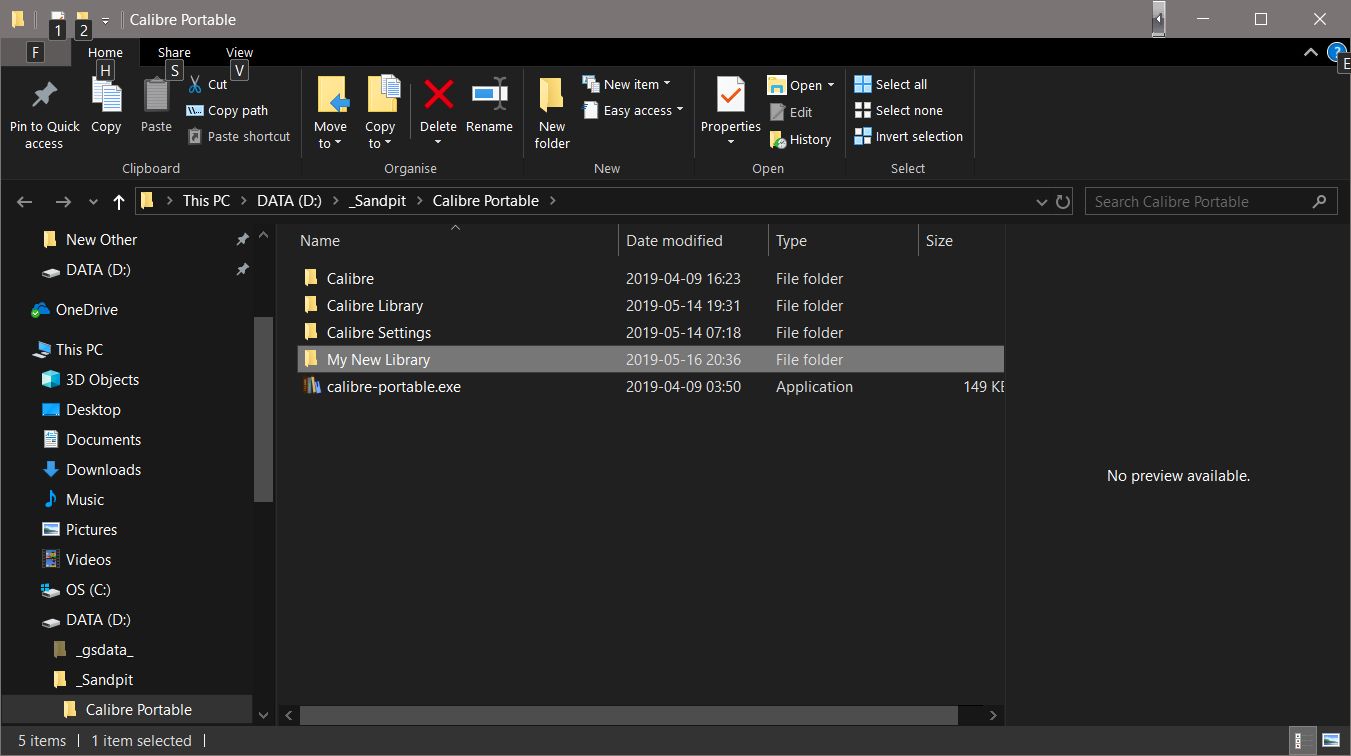The image size is (1351, 756).
Task: Cut the selected item with scissors icon
Action: point(195,85)
